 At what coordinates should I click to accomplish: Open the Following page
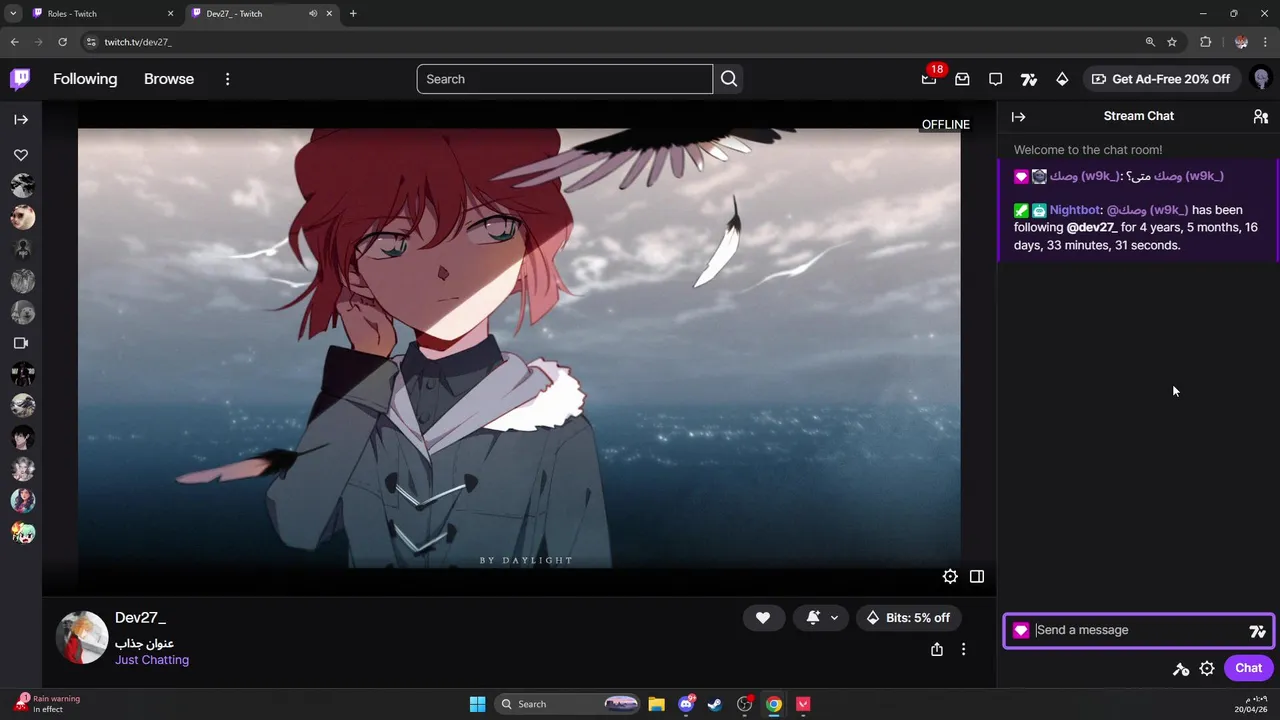tap(85, 79)
